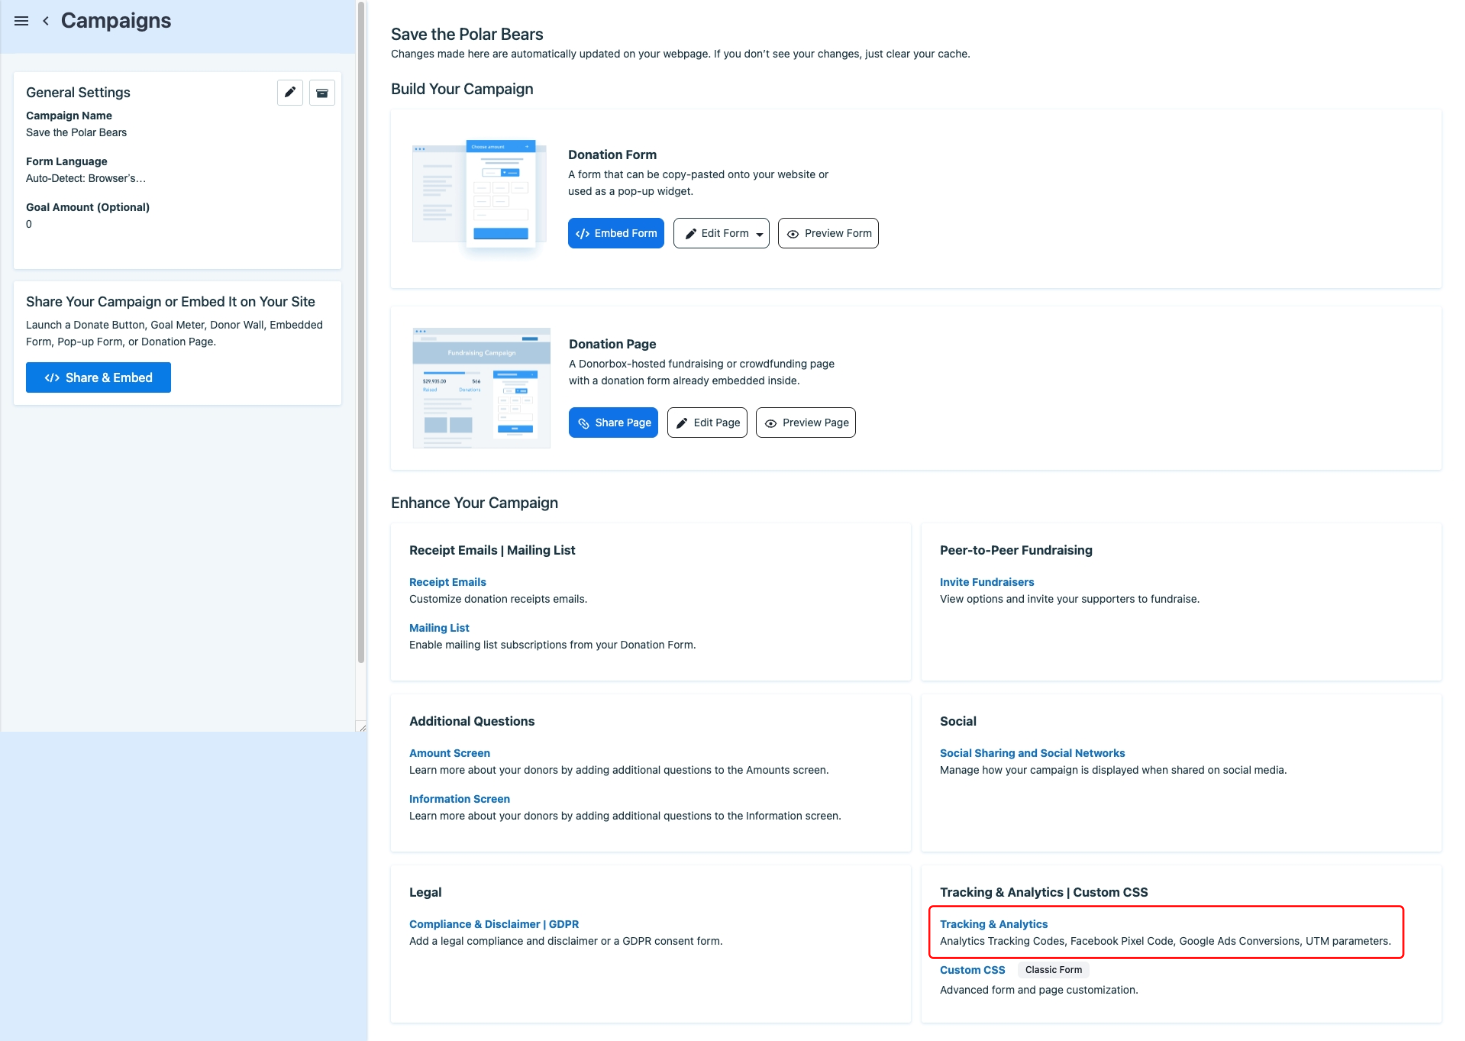The image size is (1465, 1041).
Task: Edit General Settings with pencil icon
Action: (x=290, y=93)
